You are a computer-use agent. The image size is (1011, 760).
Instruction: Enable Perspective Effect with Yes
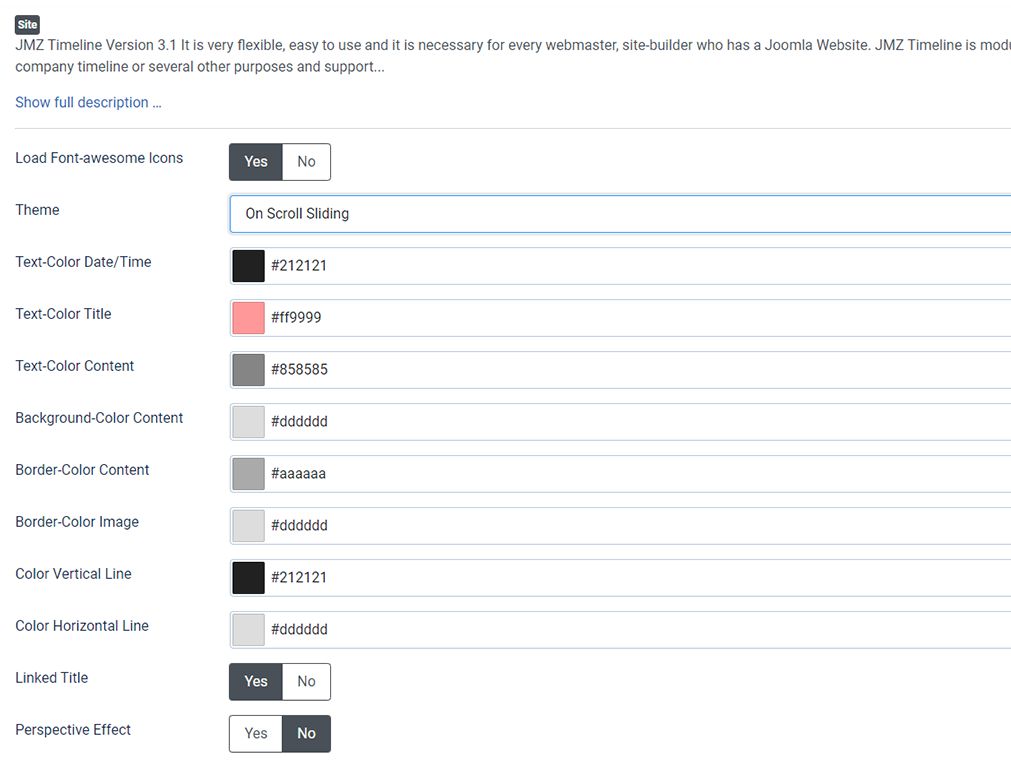pos(256,734)
